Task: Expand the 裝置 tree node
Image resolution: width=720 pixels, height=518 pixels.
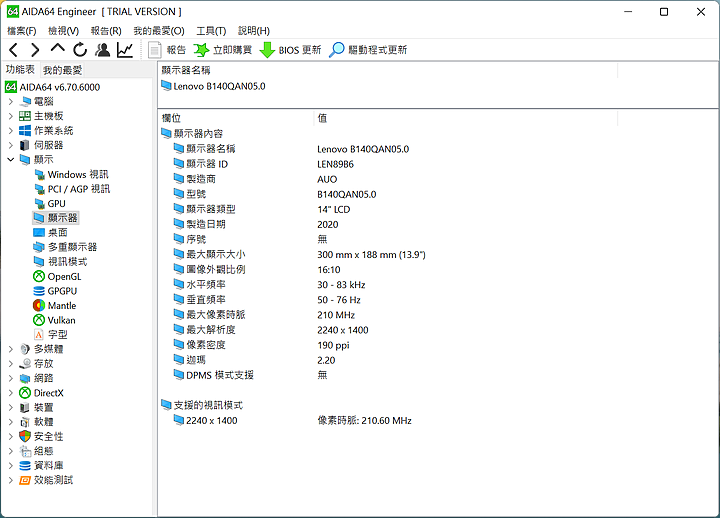Action: coord(11,407)
